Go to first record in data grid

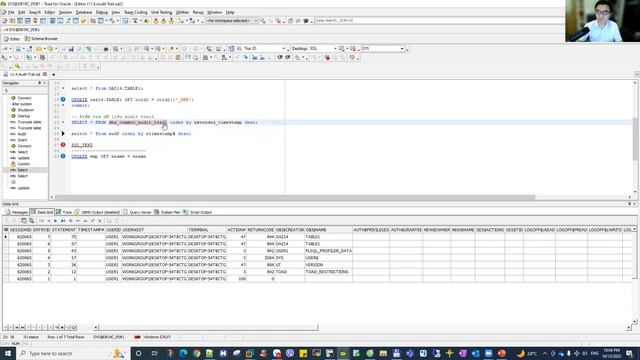coord(41,221)
